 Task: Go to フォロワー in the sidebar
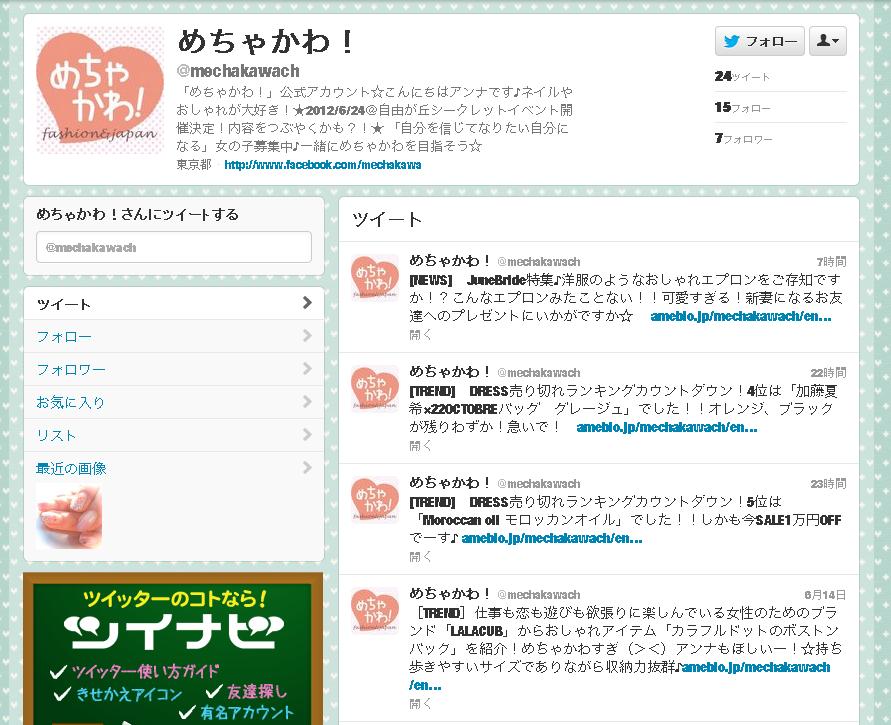[173, 370]
